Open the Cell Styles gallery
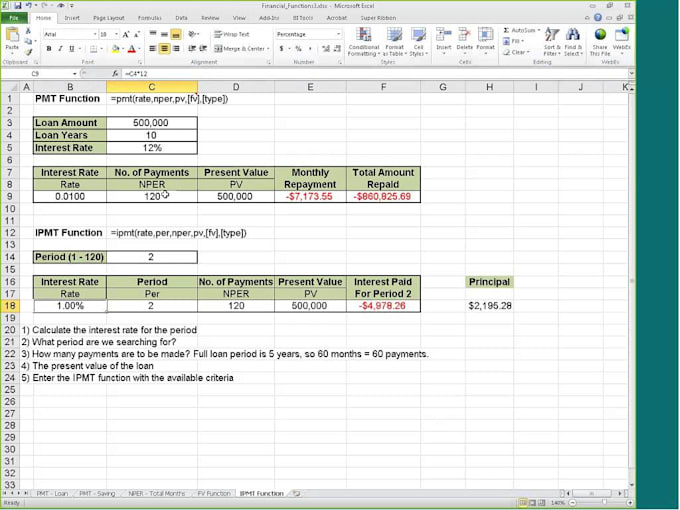This screenshot has height=510, width=680. pyautogui.click(x=418, y=42)
